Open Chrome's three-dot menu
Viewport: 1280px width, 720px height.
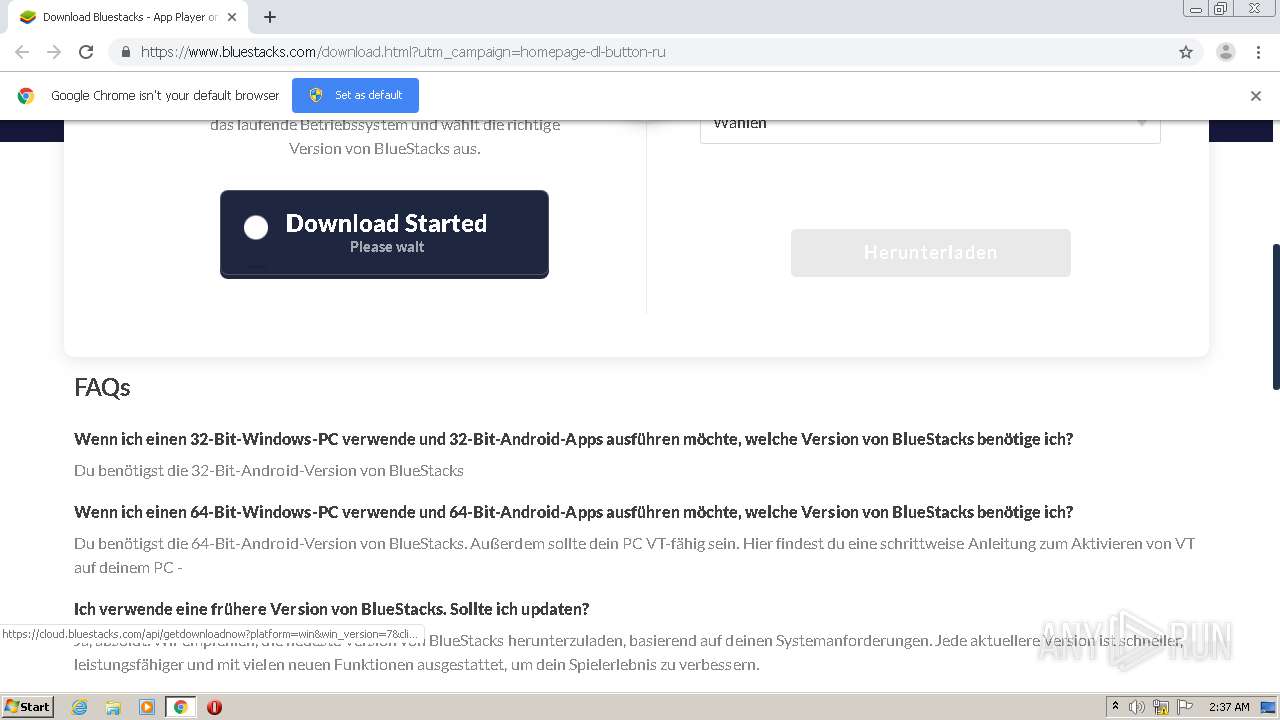[1258, 52]
